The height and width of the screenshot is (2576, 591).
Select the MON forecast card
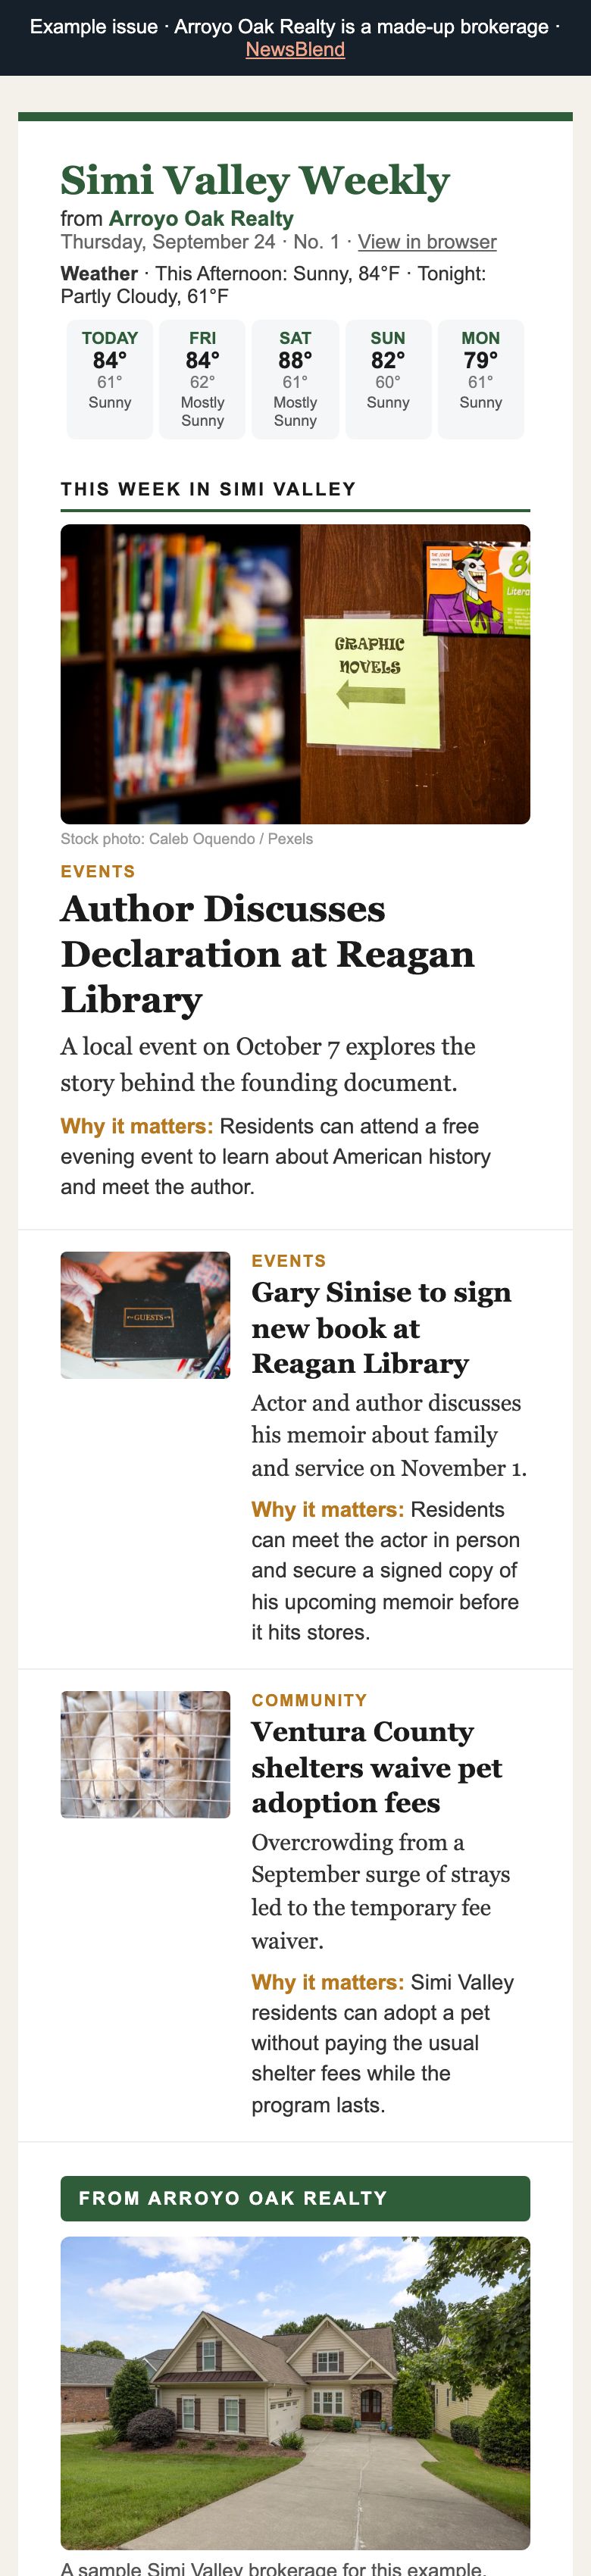[481, 379]
